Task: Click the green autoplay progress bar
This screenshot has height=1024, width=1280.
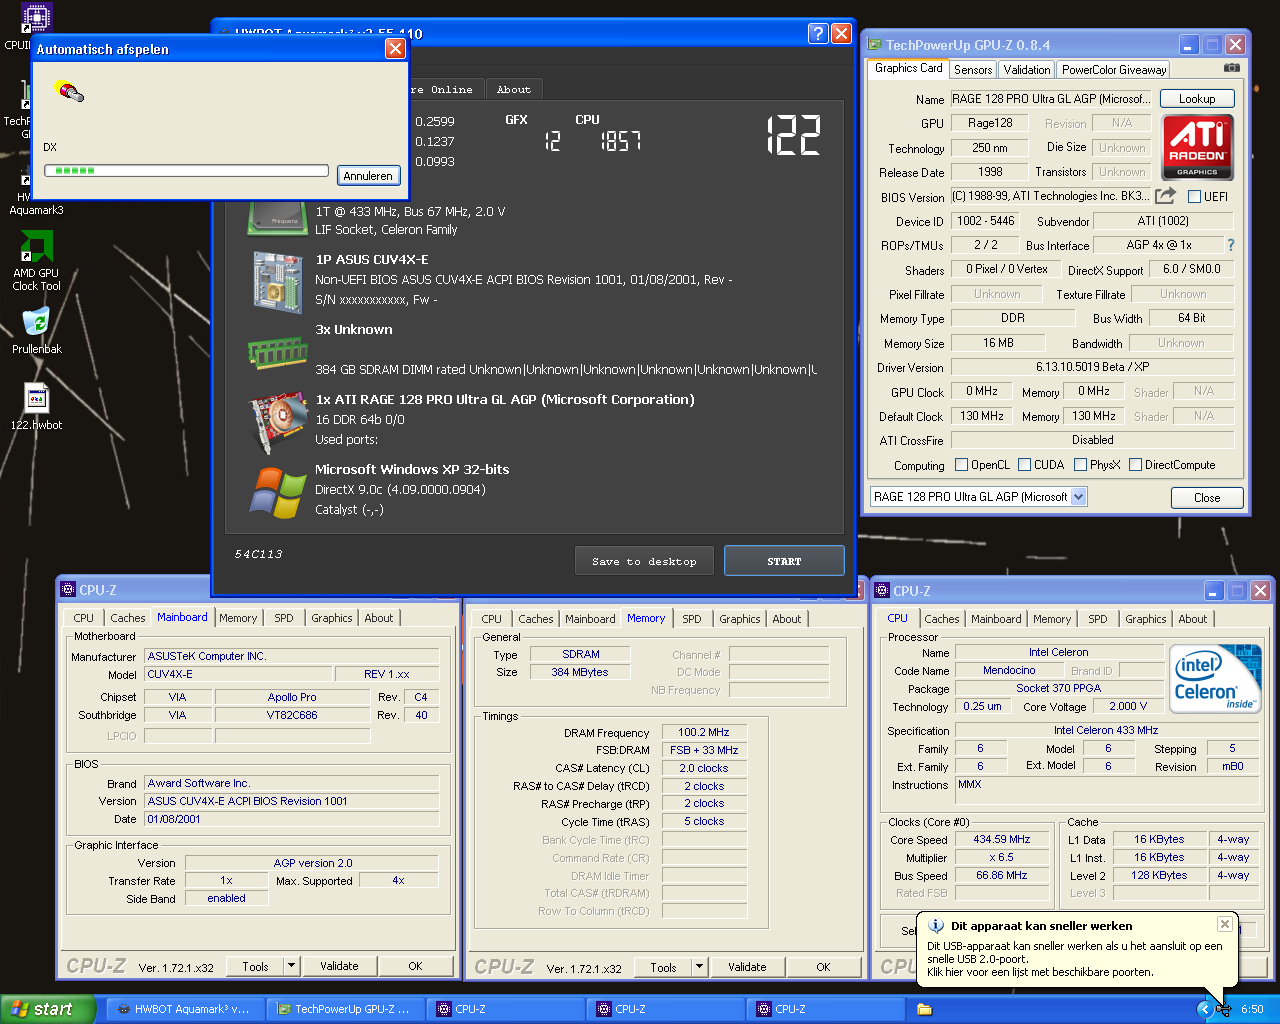Action: (186, 171)
